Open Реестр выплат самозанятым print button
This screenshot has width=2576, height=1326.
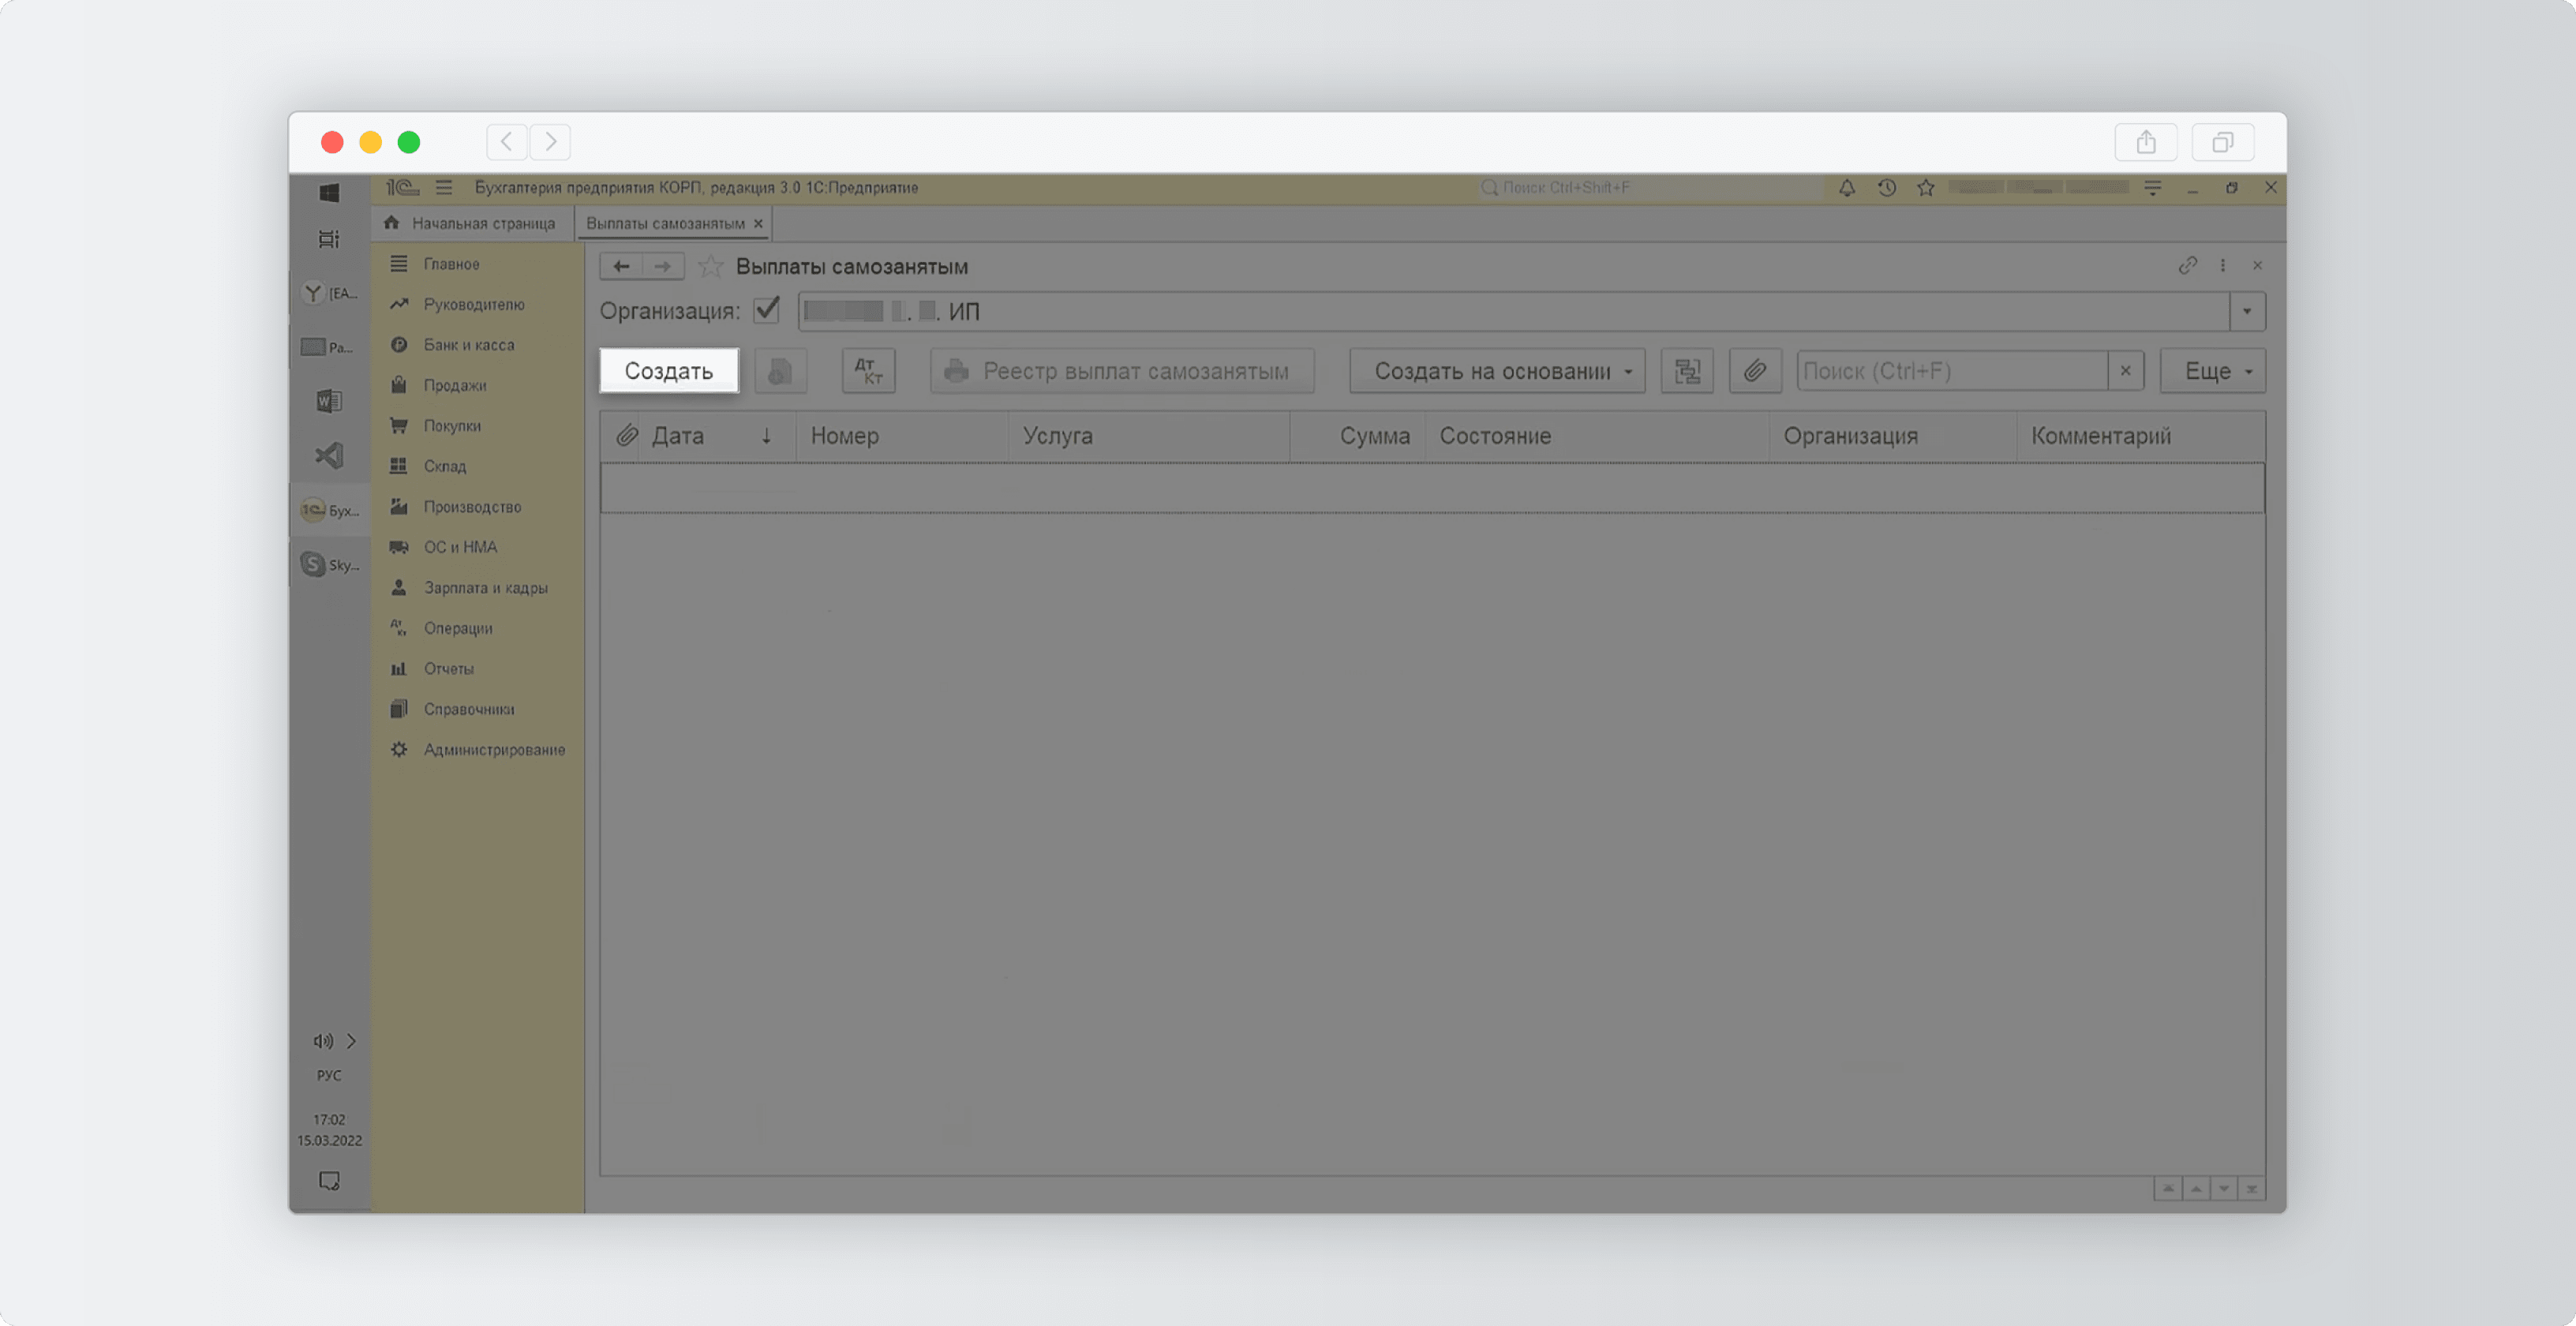(x=1121, y=371)
